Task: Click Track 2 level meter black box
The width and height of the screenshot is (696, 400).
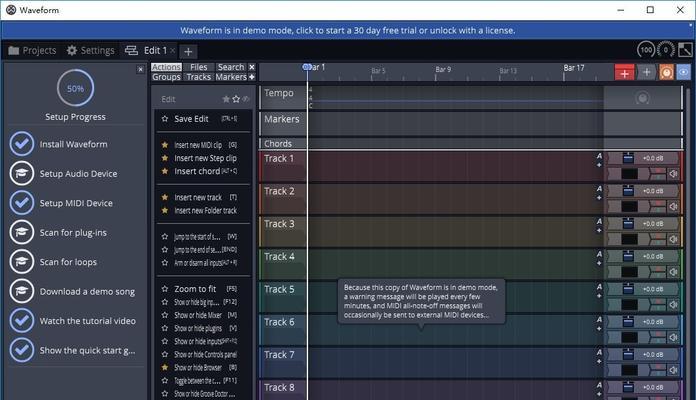Action: (629, 206)
